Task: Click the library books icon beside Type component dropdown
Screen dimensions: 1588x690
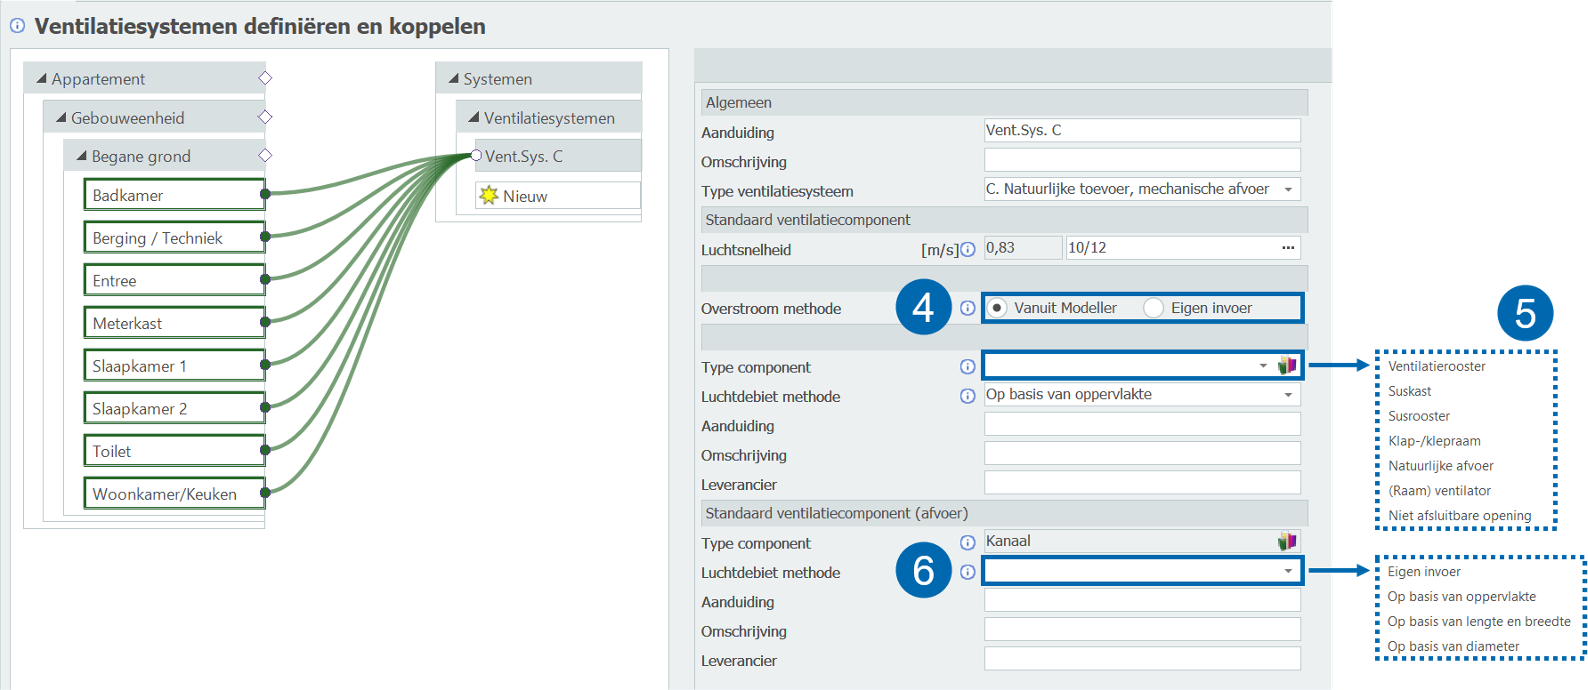Action: (1287, 366)
